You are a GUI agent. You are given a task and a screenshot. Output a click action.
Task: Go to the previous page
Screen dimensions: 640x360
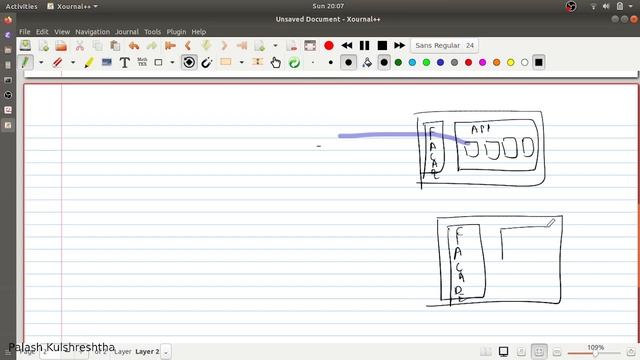click(188, 45)
